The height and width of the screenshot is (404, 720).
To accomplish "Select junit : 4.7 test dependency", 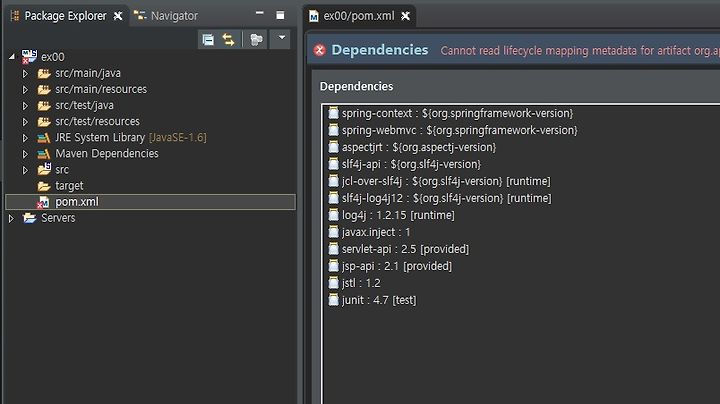I will point(379,300).
